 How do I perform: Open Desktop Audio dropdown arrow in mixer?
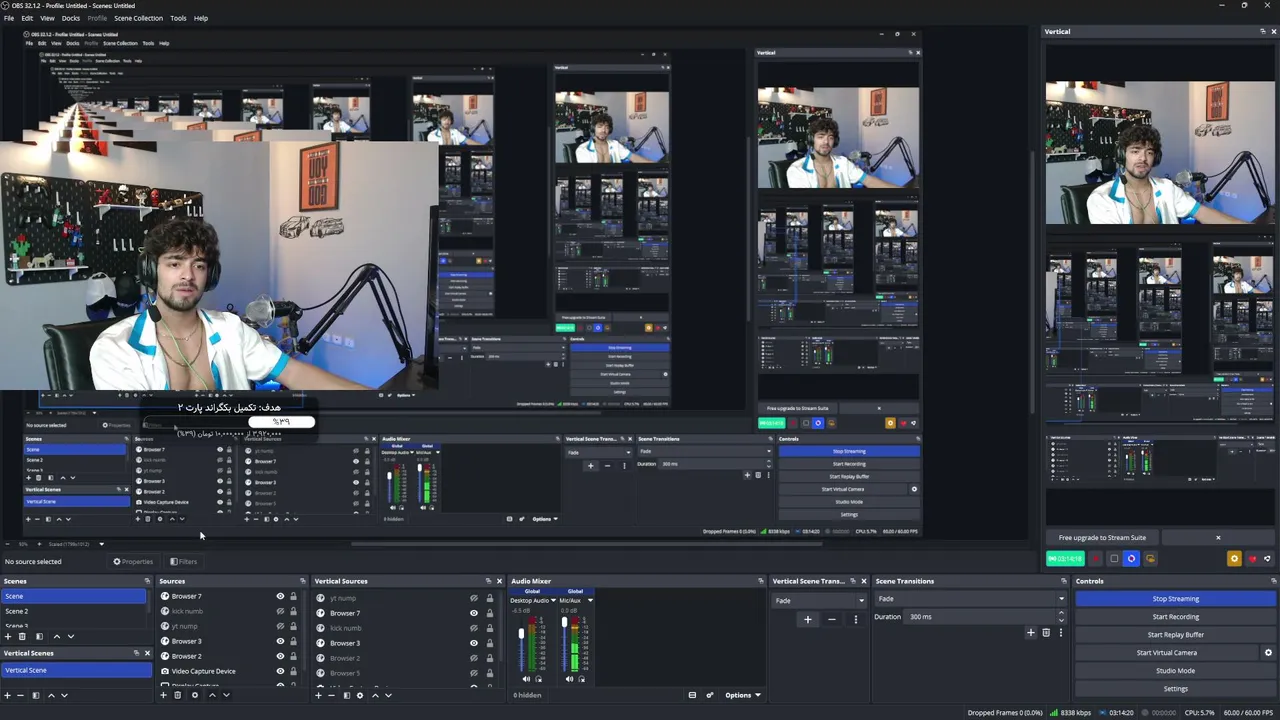pos(554,600)
